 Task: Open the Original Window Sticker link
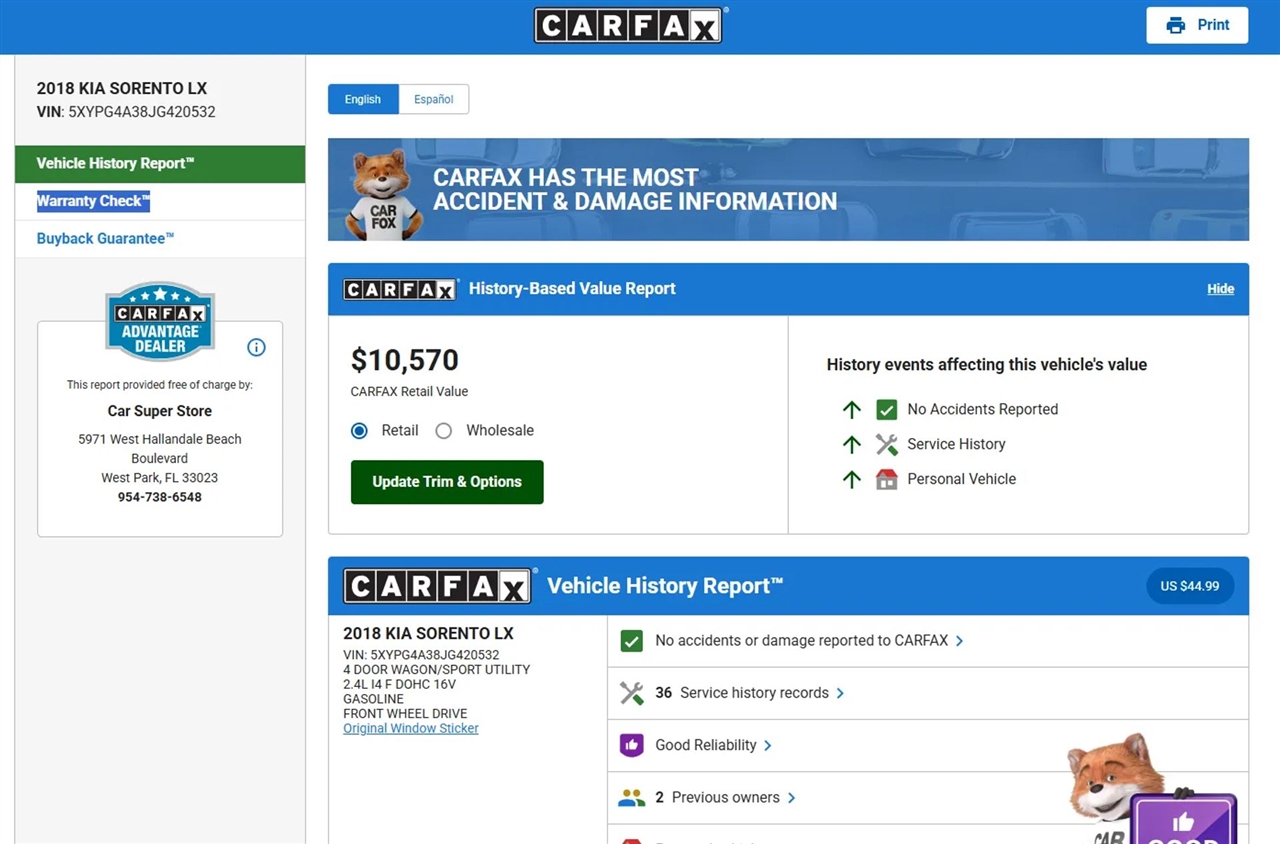pos(410,728)
